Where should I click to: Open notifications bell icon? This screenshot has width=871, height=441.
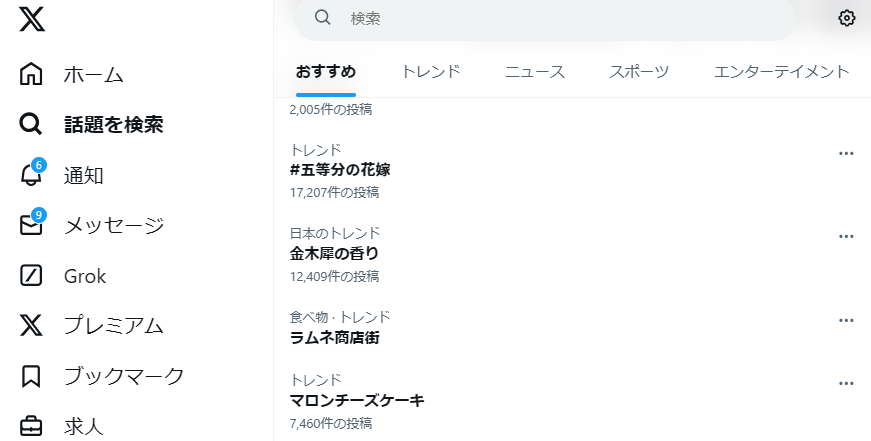click(x=32, y=175)
